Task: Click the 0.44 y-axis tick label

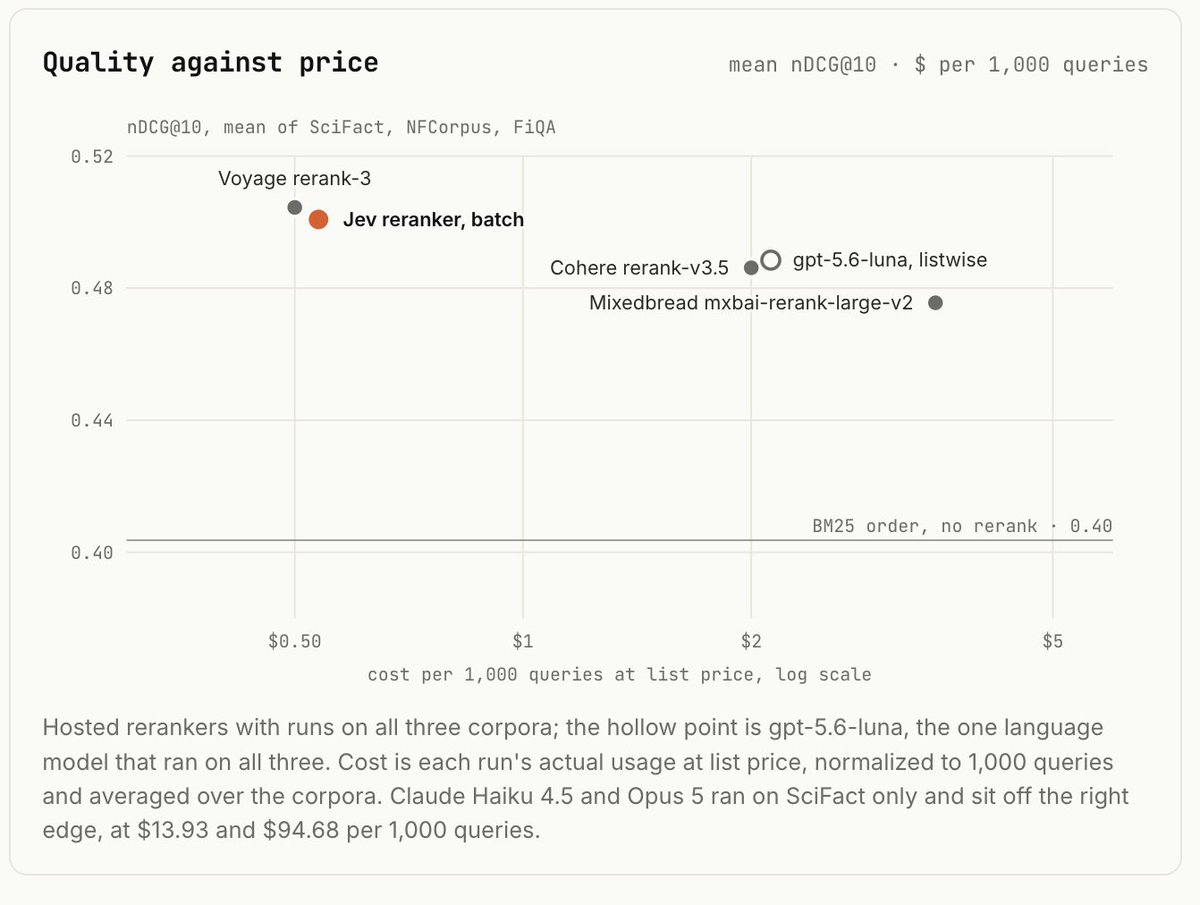Action: click(x=91, y=421)
